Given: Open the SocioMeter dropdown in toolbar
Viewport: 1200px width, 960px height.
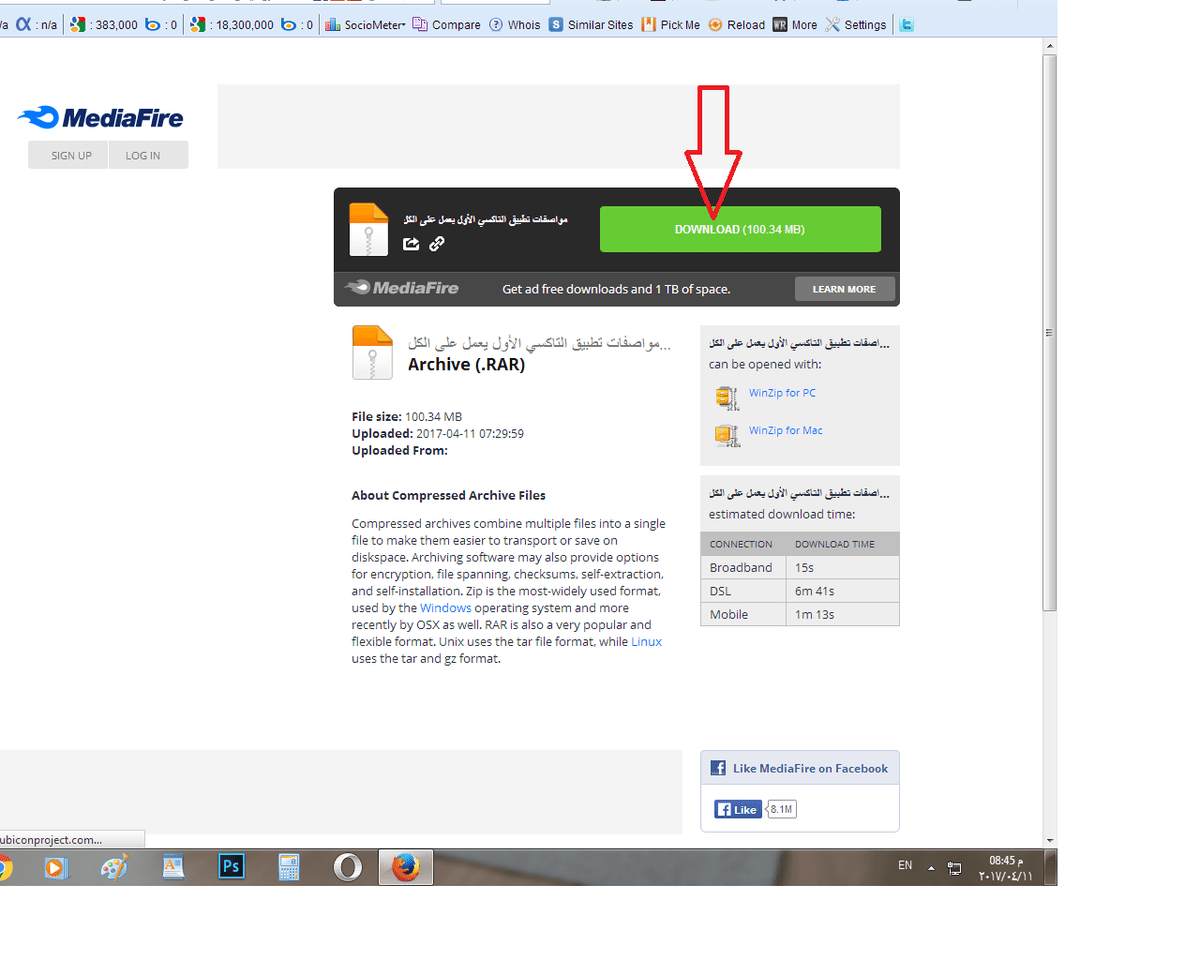Looking at the screenshot, I should click(366, 25).
